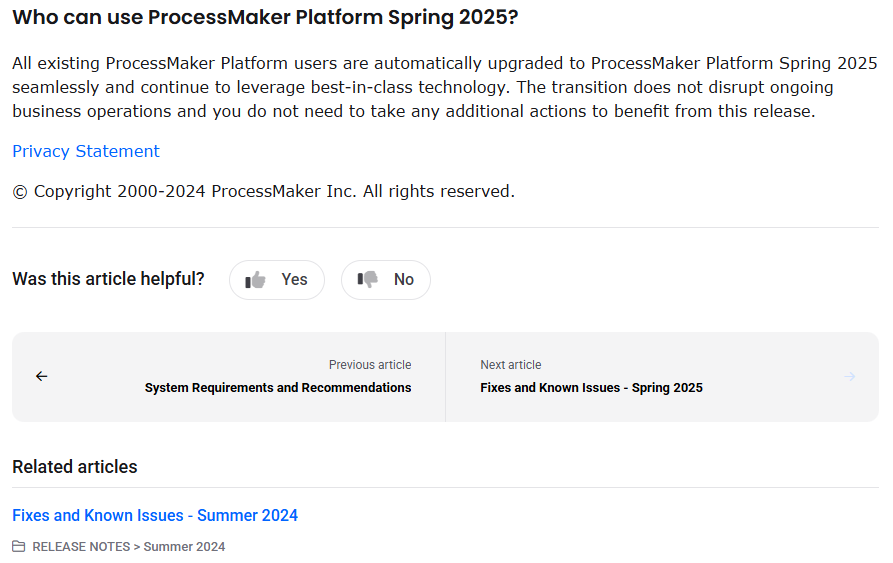This screenshot has width=893, height=563.
Task: Click the Previous article label
Action: tap(370, 365)
